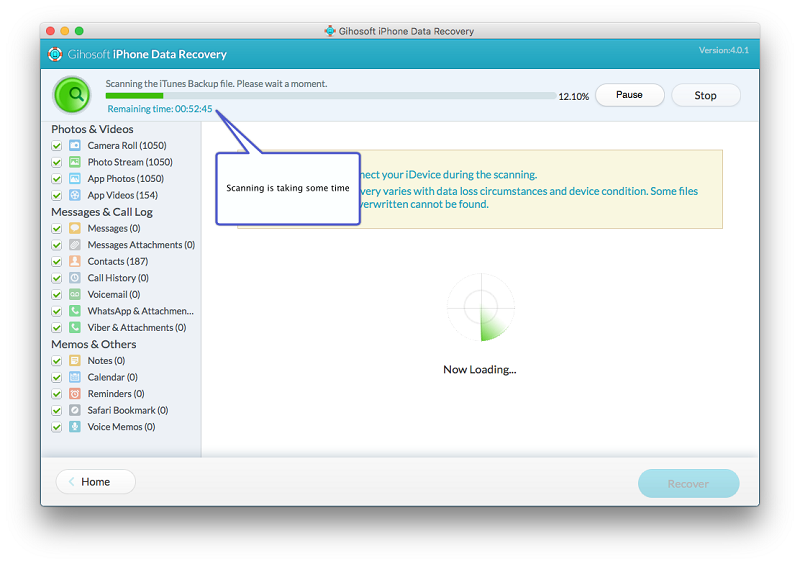800x564 pixels.
Task: Click the Messages speech bubble icon
Action: [75, 228]
